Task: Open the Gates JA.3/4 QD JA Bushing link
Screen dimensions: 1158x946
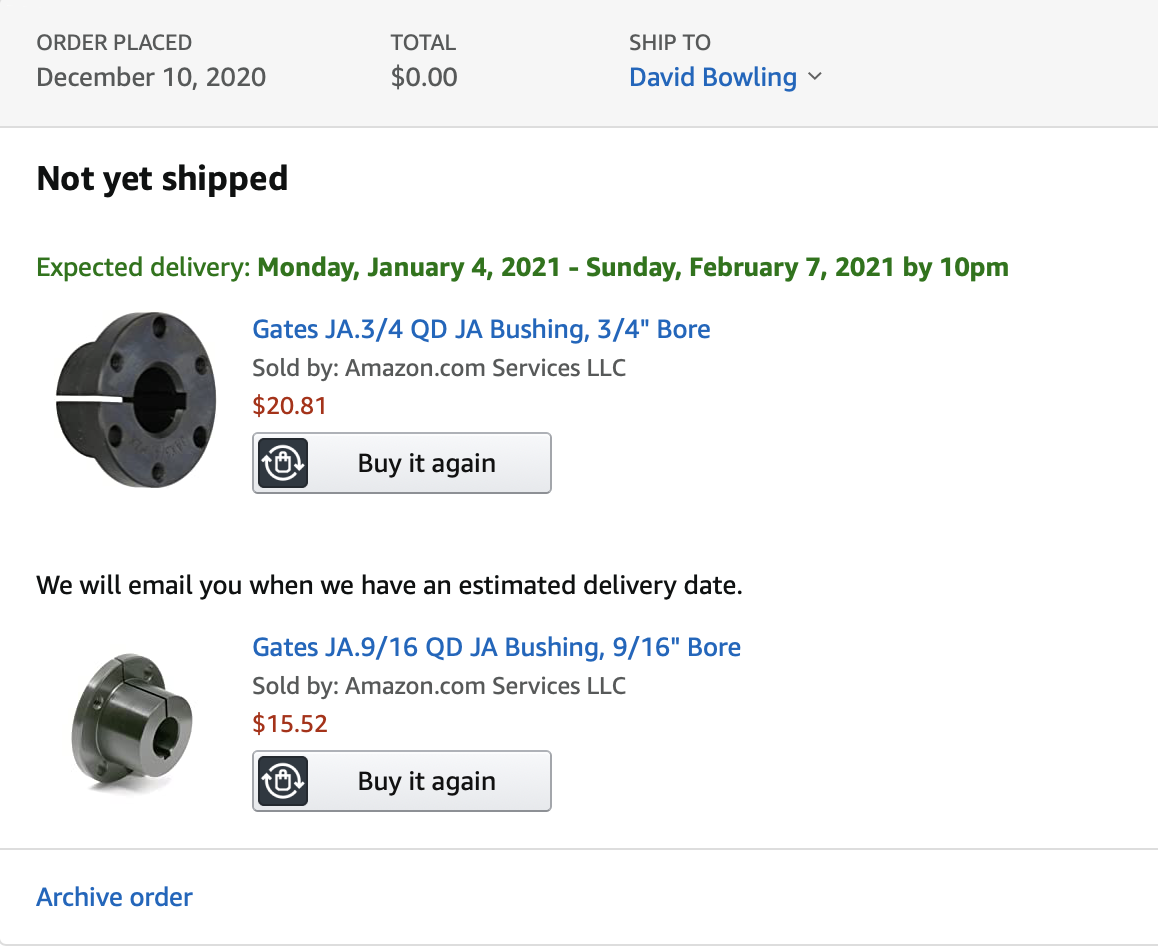Action: click(x=482, y=329)
